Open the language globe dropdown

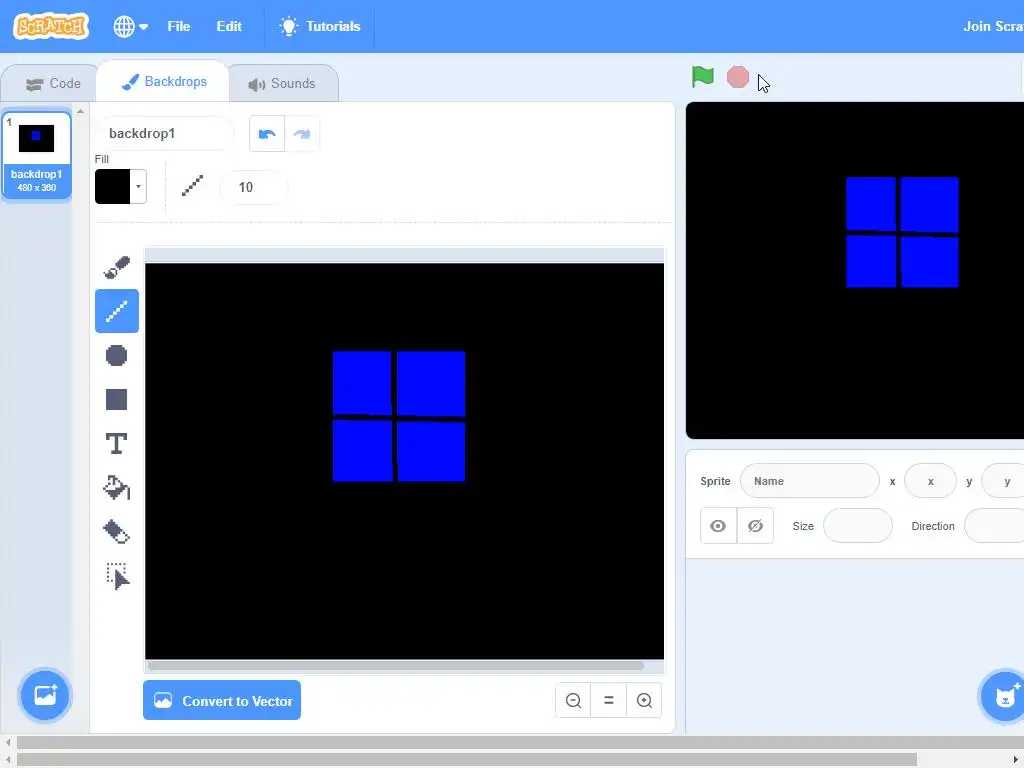click(x=130, y=26)
